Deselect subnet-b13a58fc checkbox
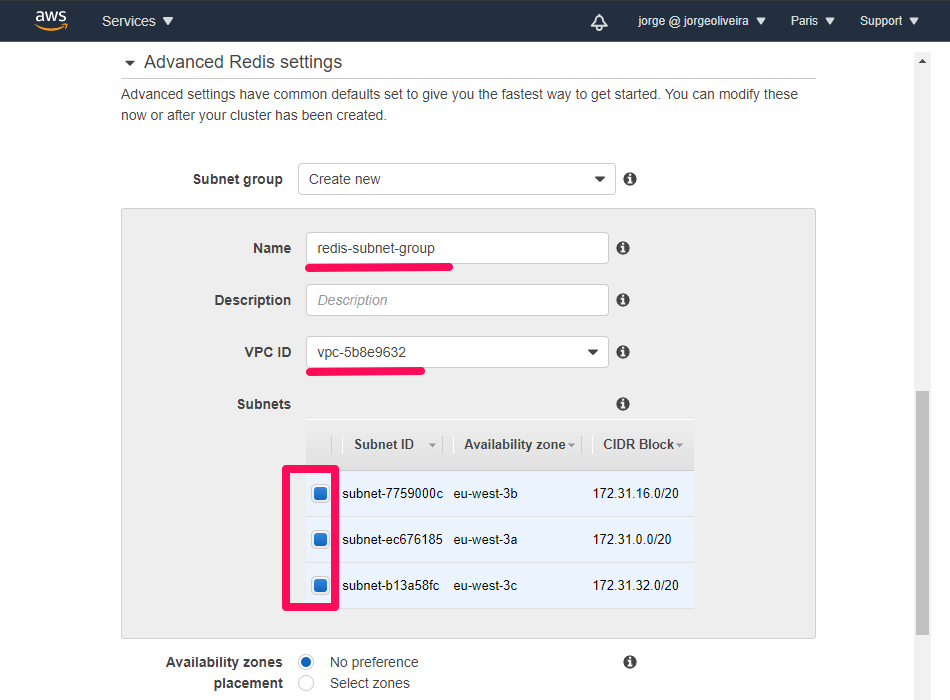Viewport: 950px width, 700px height. click(320, 586)
